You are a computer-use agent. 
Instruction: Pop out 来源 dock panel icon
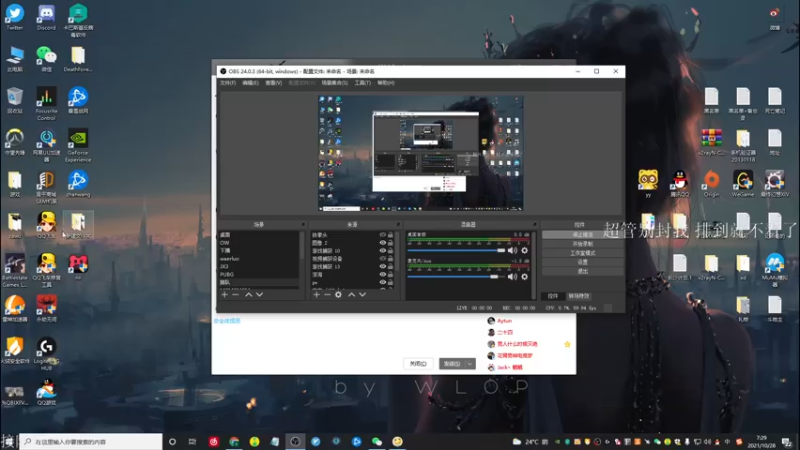[x=398, y=224]
